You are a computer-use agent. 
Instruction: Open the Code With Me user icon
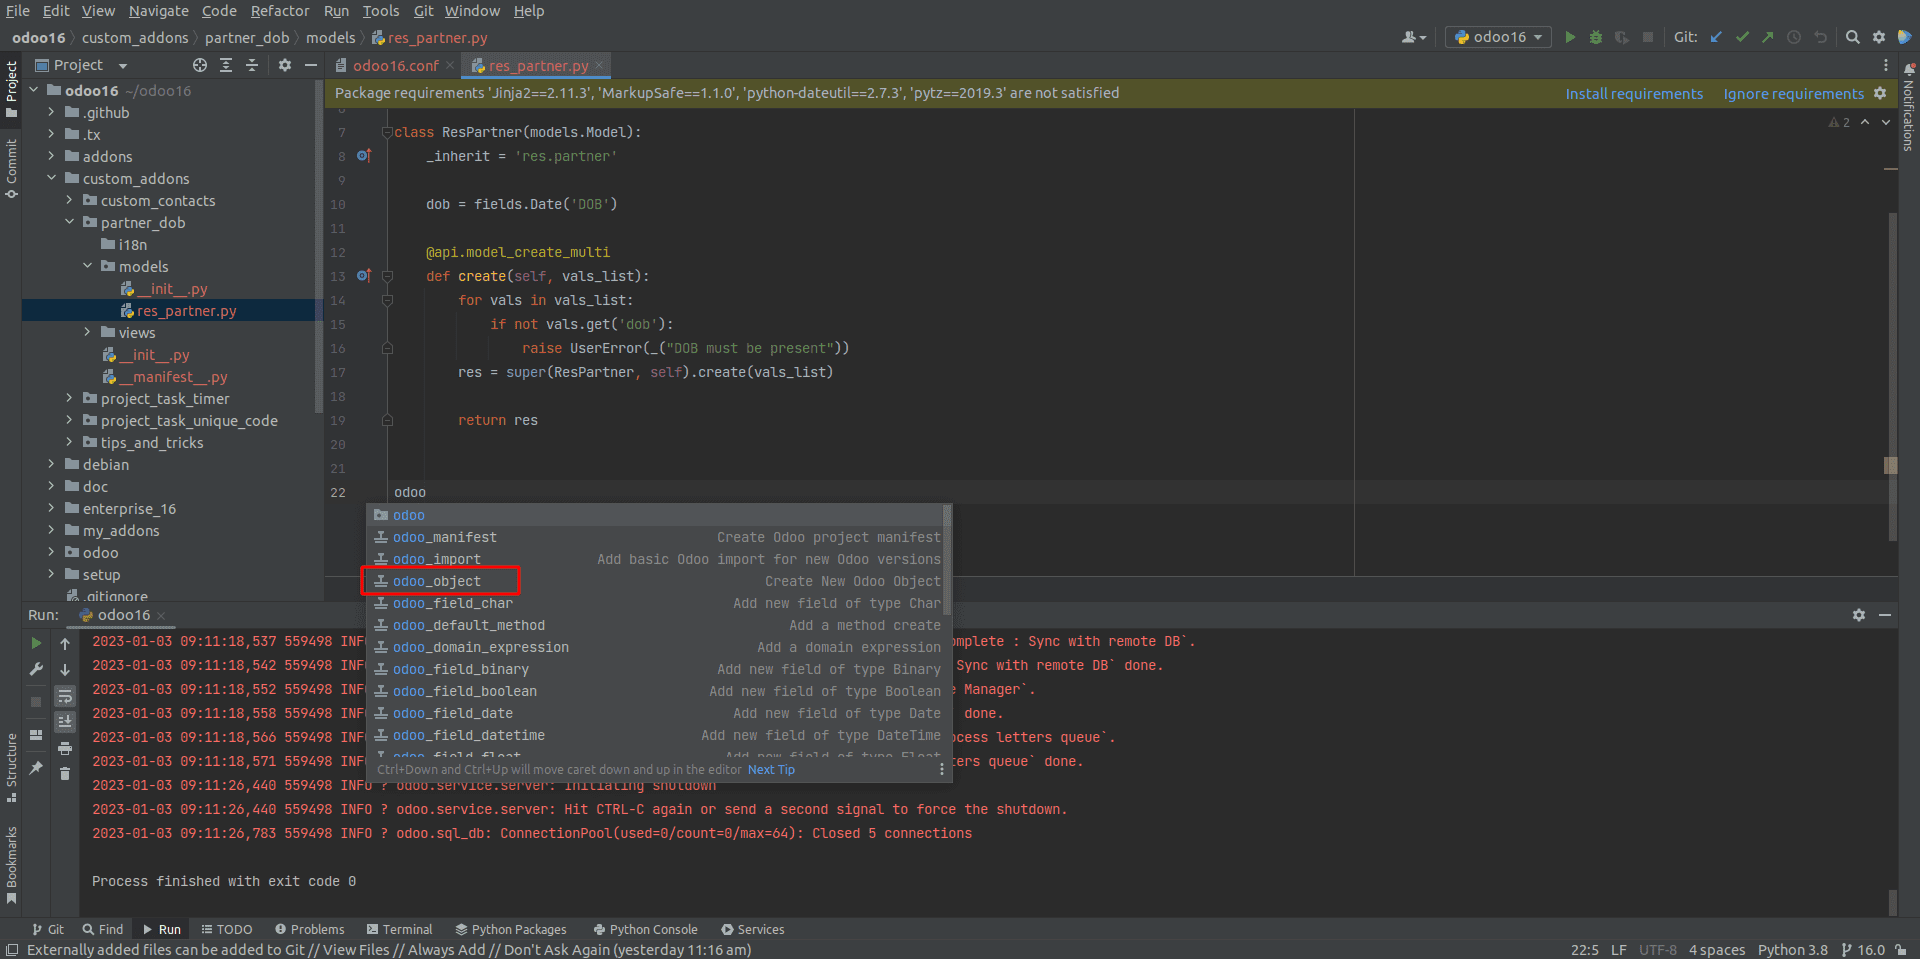[x=1413, y=37]
